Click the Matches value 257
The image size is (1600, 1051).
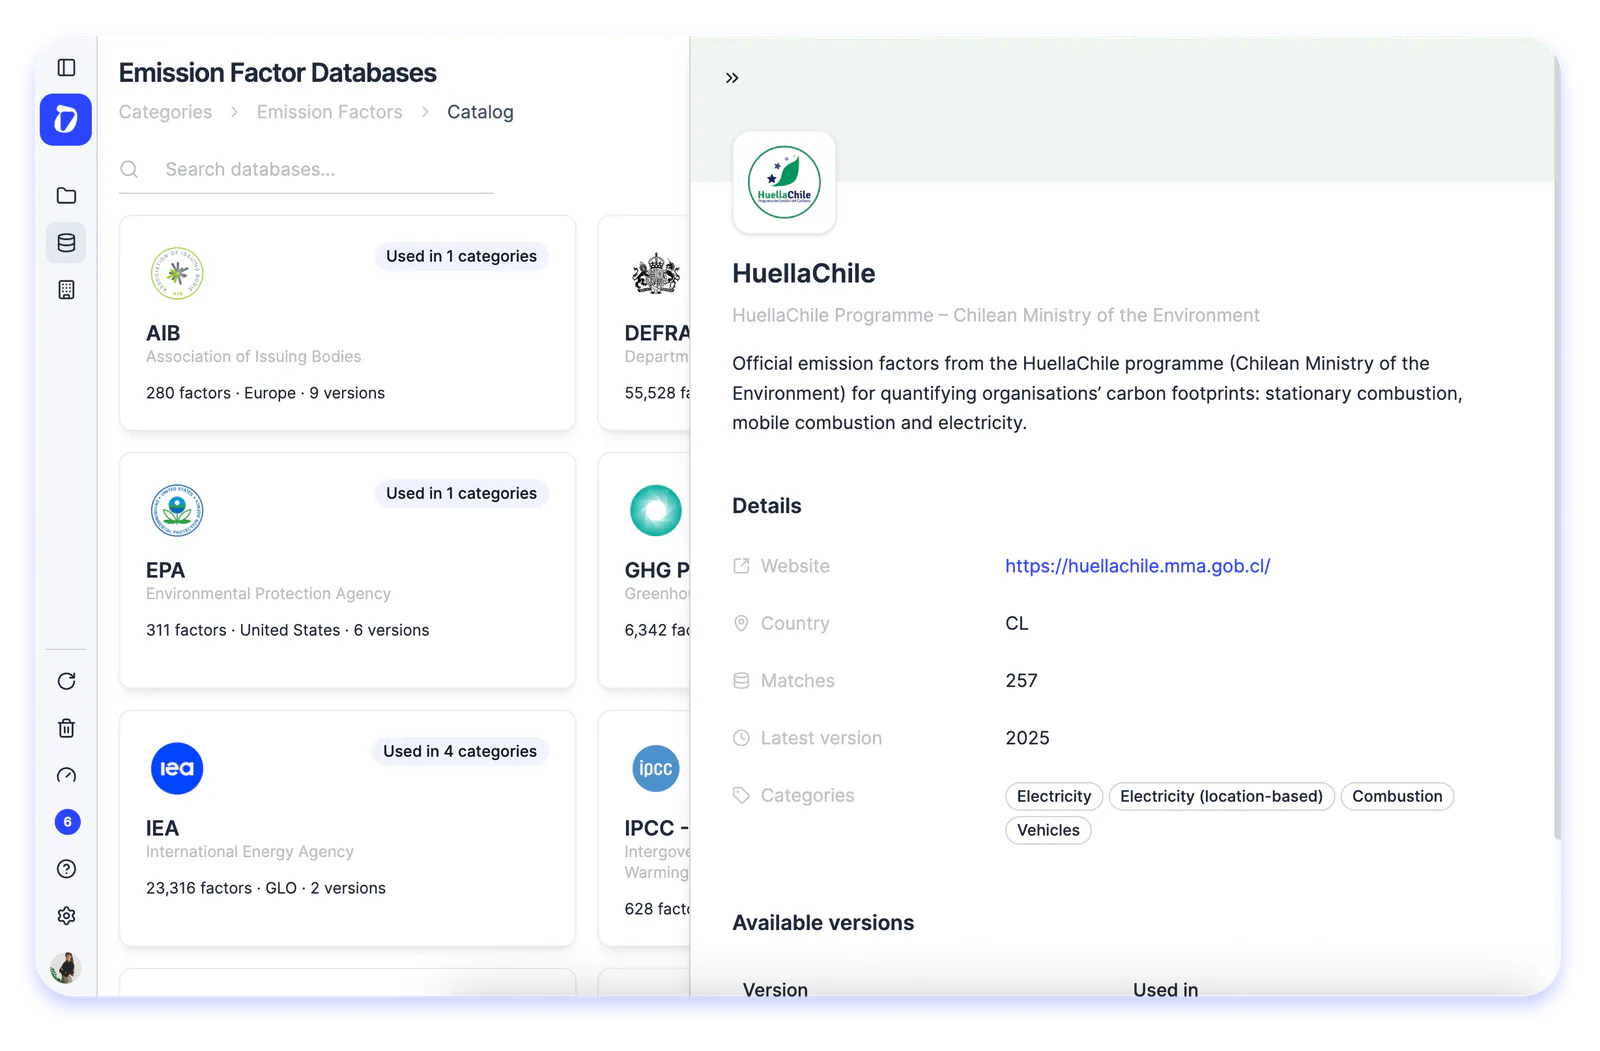tap(1021, 681)
